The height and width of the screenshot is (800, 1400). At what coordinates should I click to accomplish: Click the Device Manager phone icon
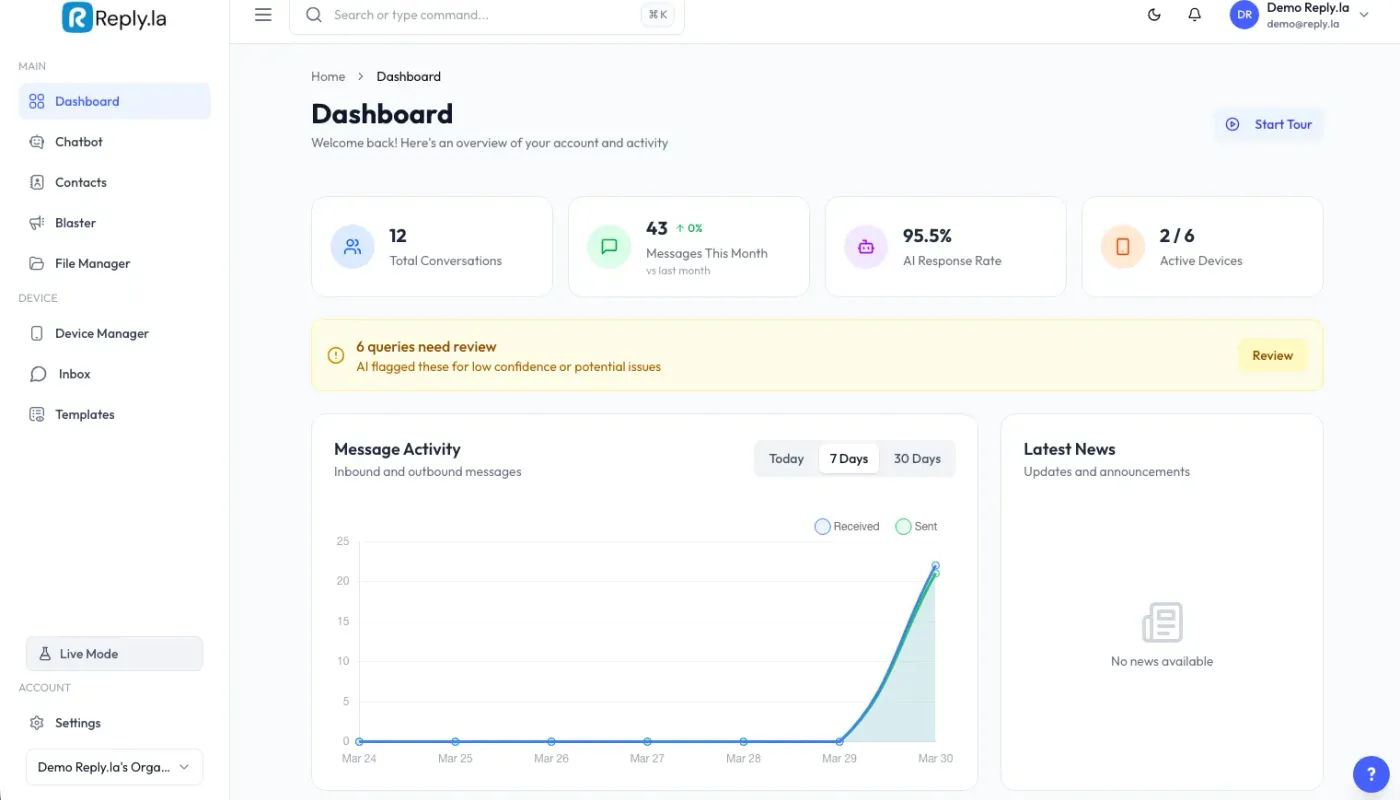pyautogui.click(x=37, y=333)
